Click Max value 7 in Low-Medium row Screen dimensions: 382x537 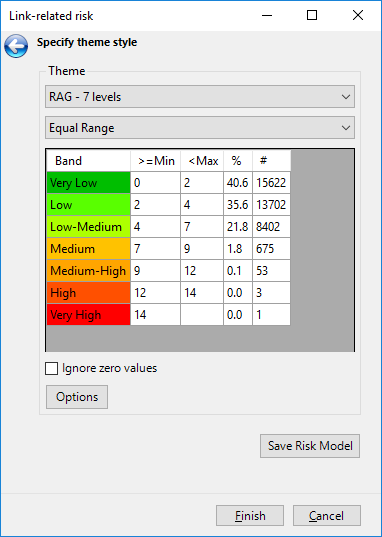pyautogui.click(x=202, y=227)
